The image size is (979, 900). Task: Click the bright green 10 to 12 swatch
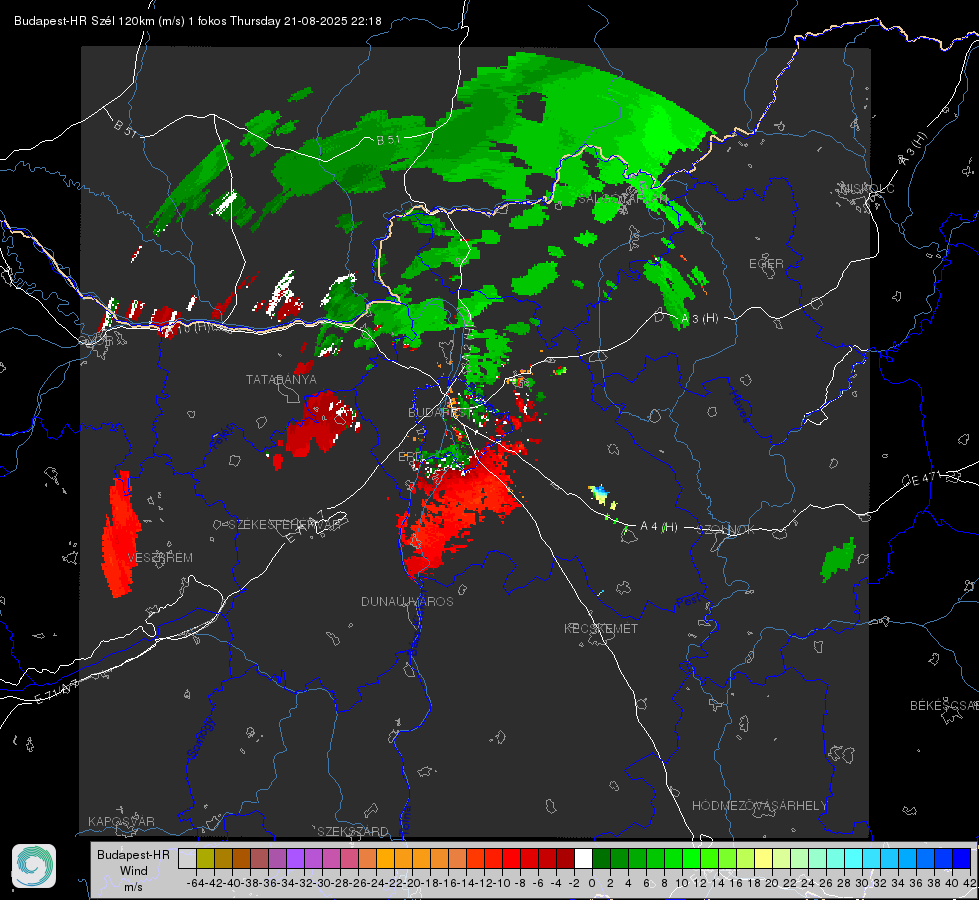pyautogui.click(x=691, y=859)
